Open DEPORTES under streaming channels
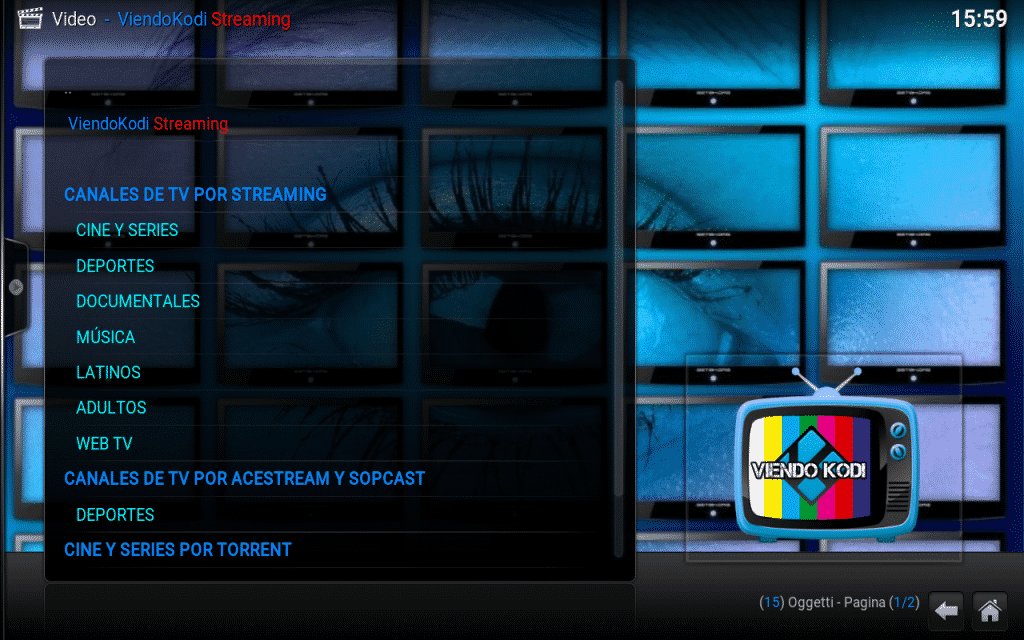The image size is (1024, 640). tap(116, 266)
